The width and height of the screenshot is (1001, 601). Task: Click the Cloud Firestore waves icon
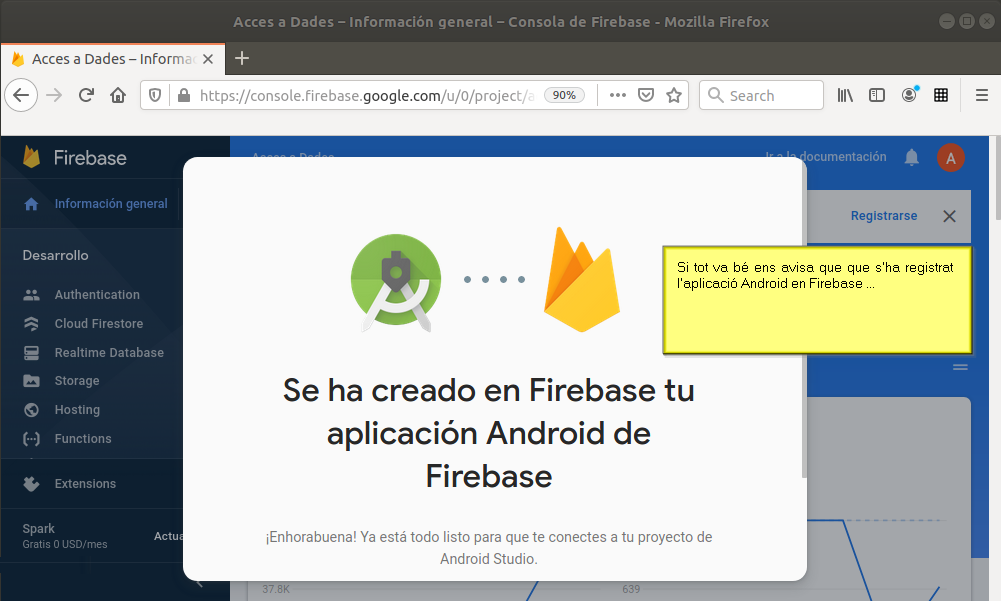pos(31,324)
